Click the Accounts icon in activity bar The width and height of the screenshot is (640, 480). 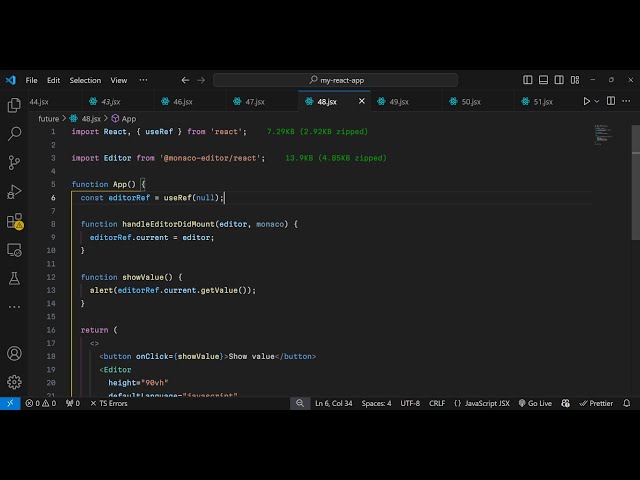(x=14, y=353)
